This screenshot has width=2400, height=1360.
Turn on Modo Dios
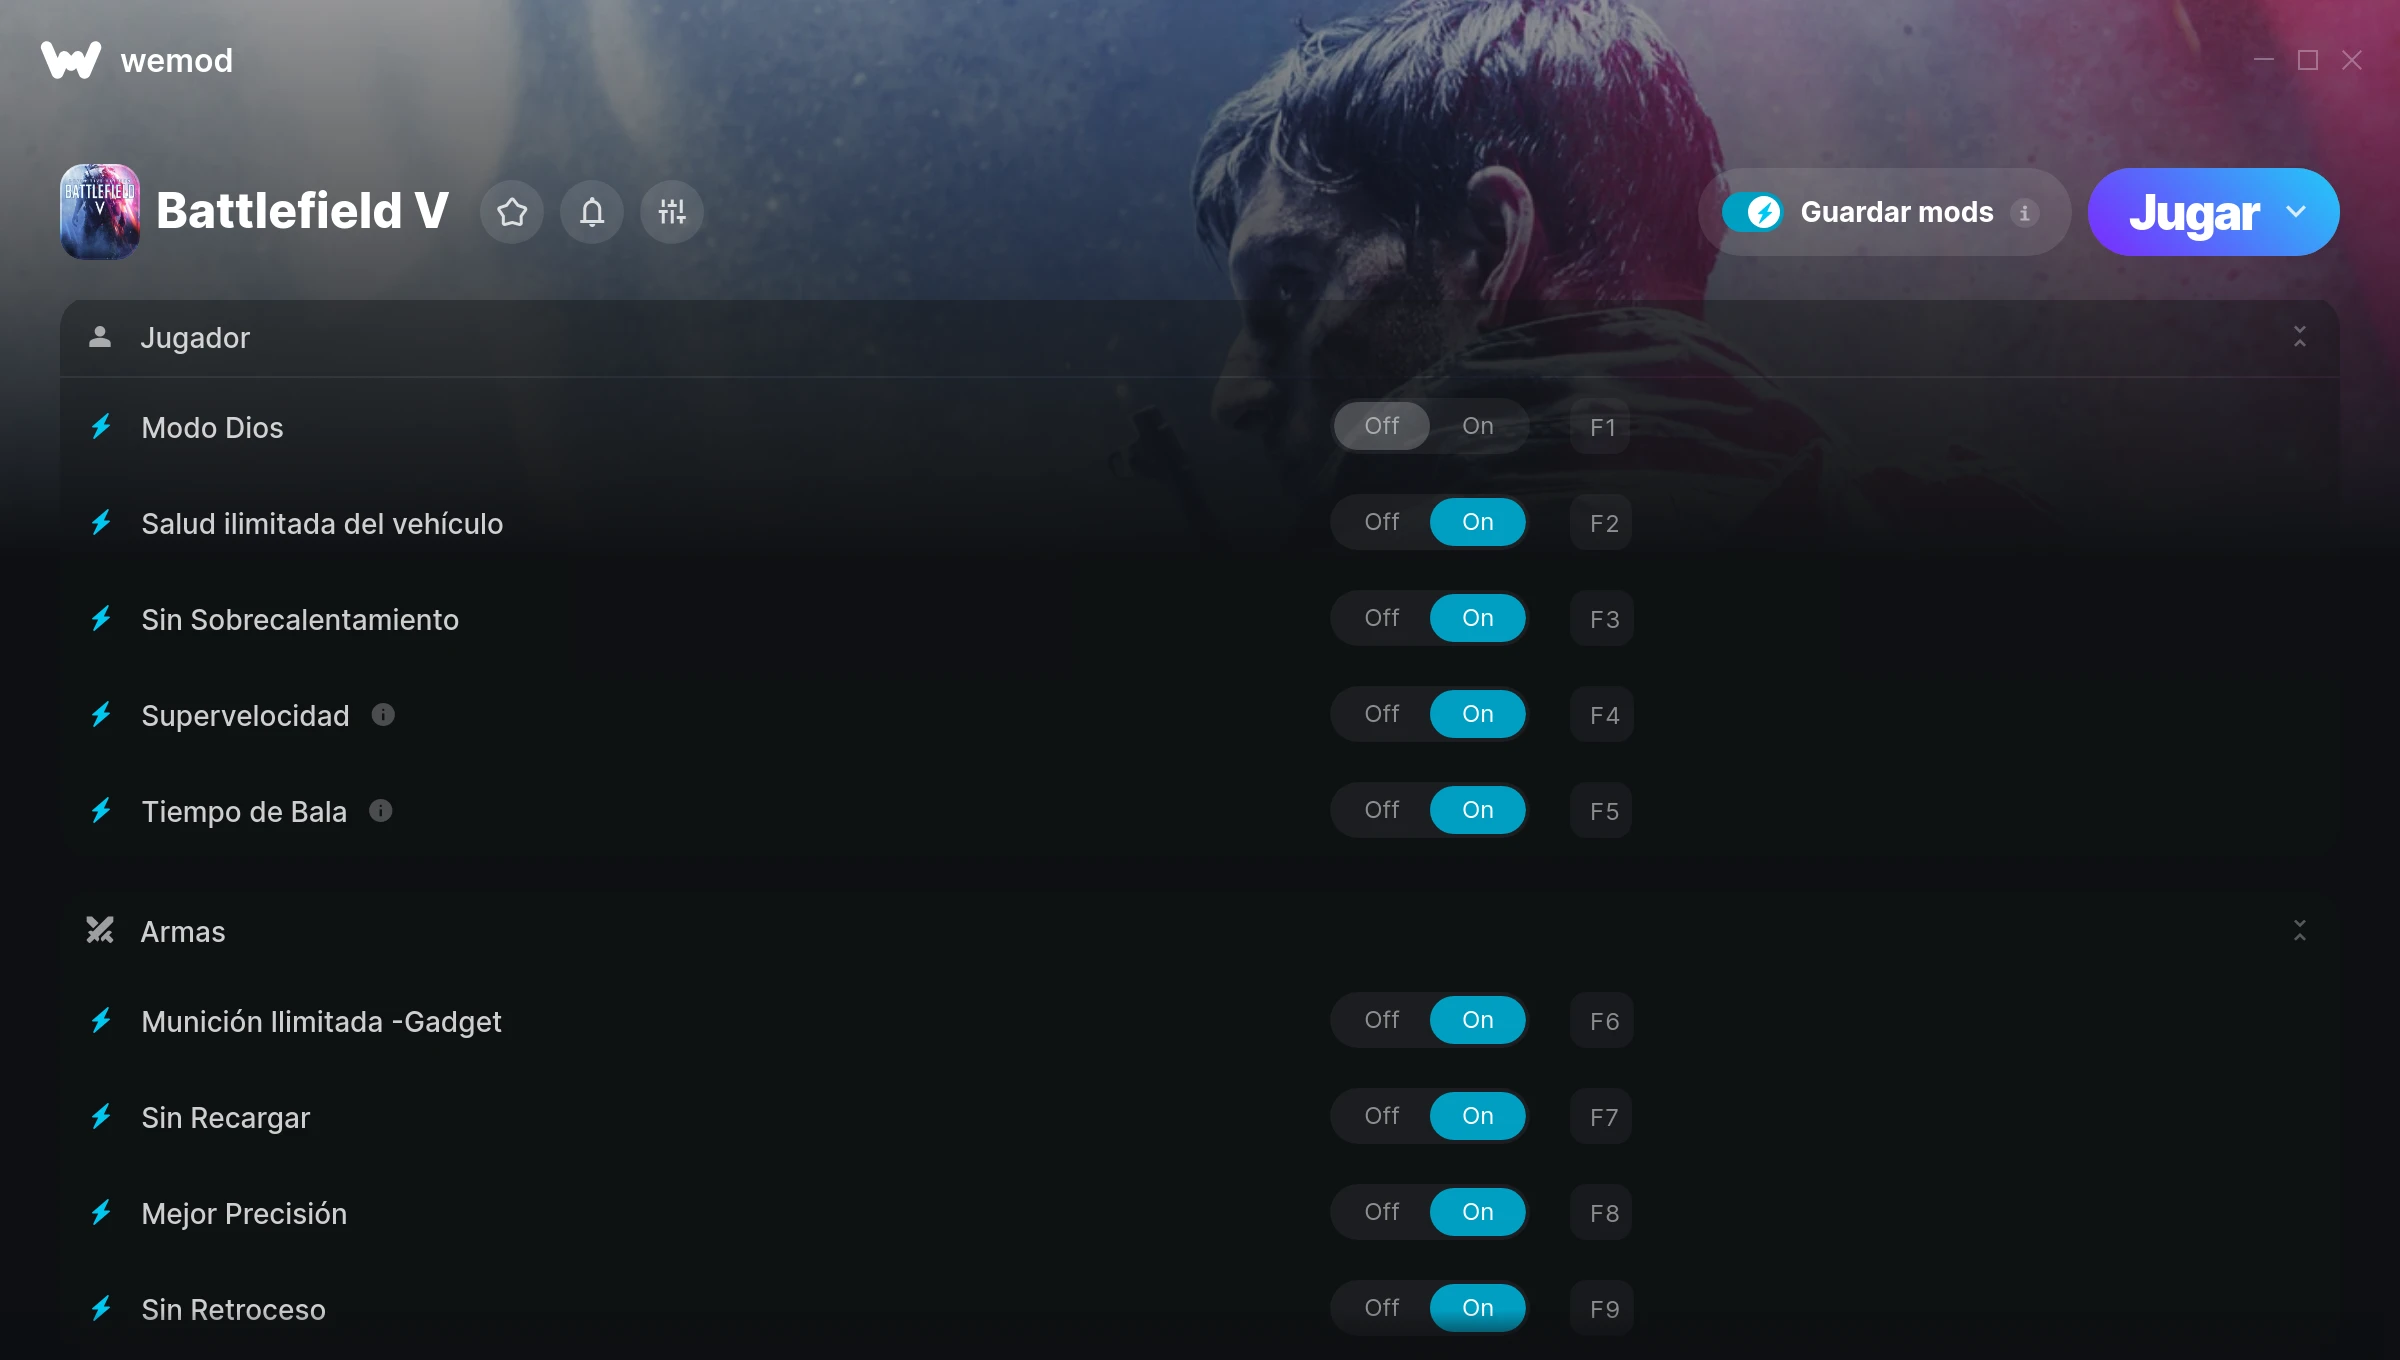click(1478, 426)
